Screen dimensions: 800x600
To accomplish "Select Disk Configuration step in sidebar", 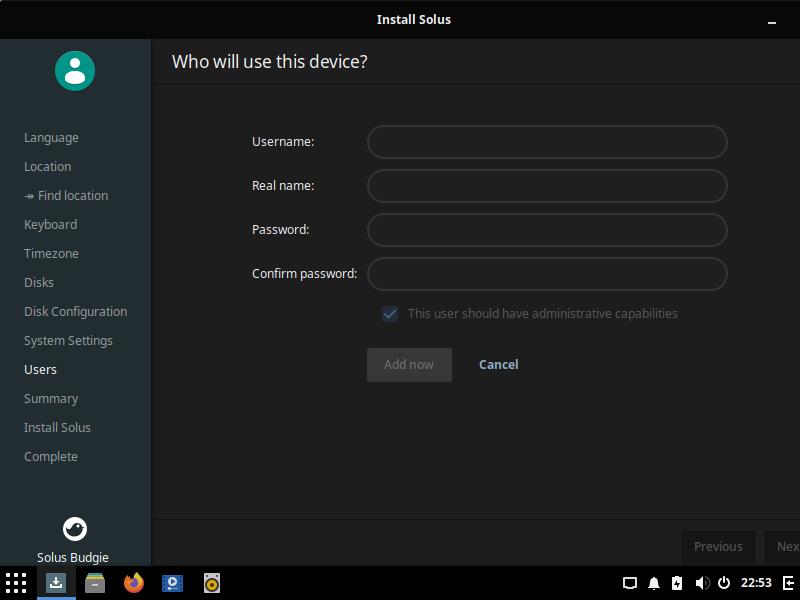I will [x=76, y=312].
